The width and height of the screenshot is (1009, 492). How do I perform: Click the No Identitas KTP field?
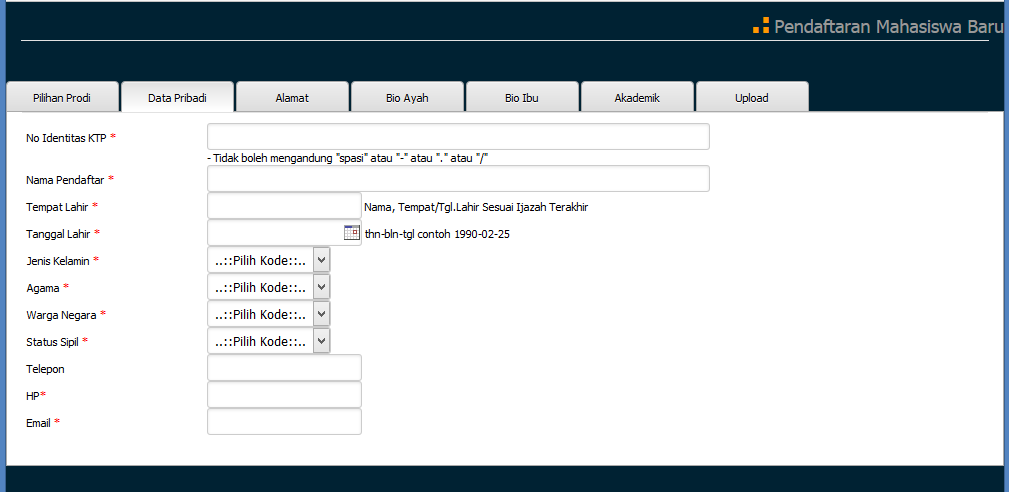point(458,137)
